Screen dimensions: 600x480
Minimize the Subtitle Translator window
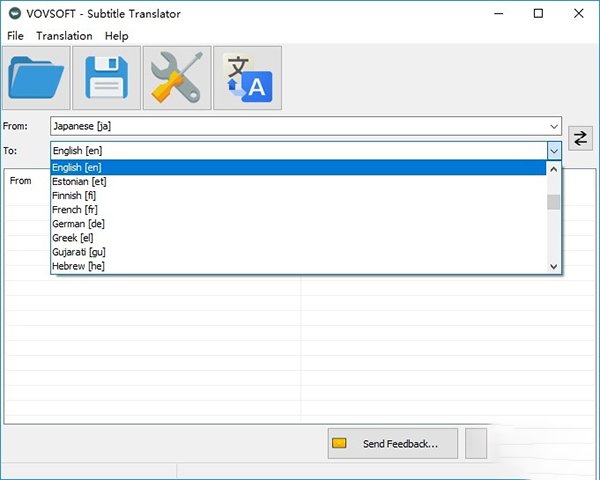coord(499,14)
